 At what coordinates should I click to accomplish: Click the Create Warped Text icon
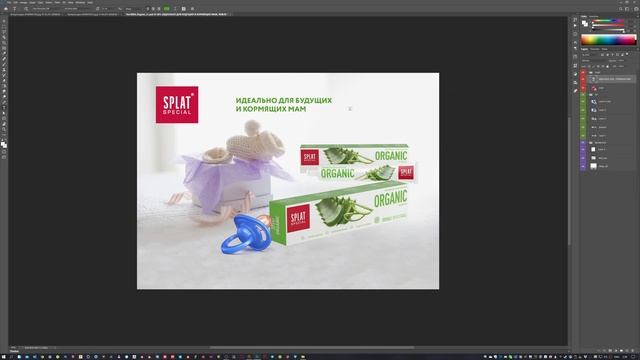click(175, 9)
